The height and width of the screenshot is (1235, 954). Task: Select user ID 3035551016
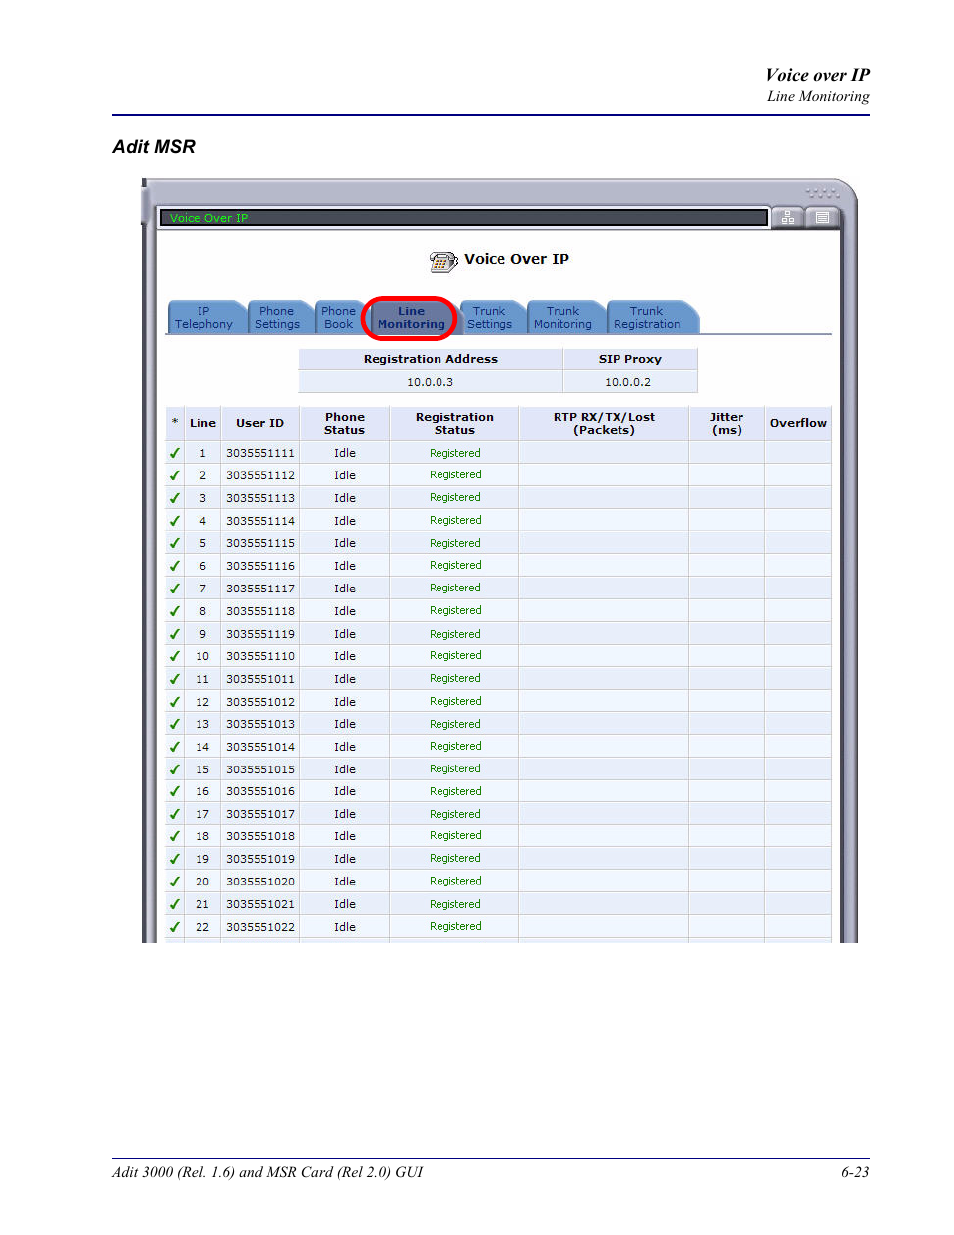[x=260, y=791]
